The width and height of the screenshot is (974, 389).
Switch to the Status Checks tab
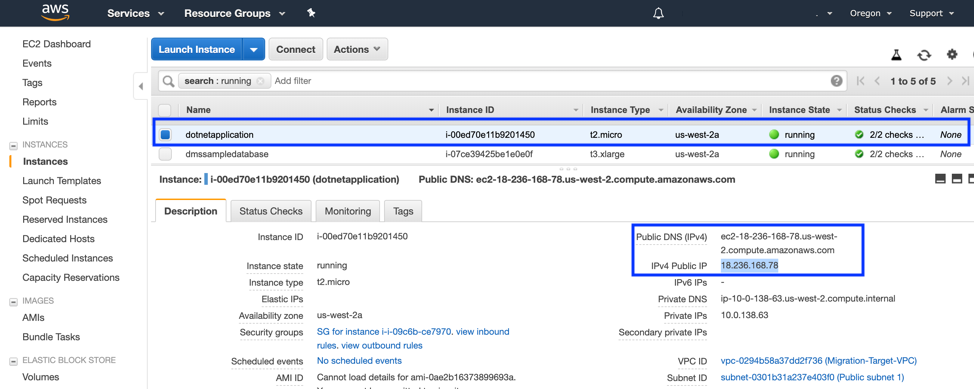(x=271, y=211)
